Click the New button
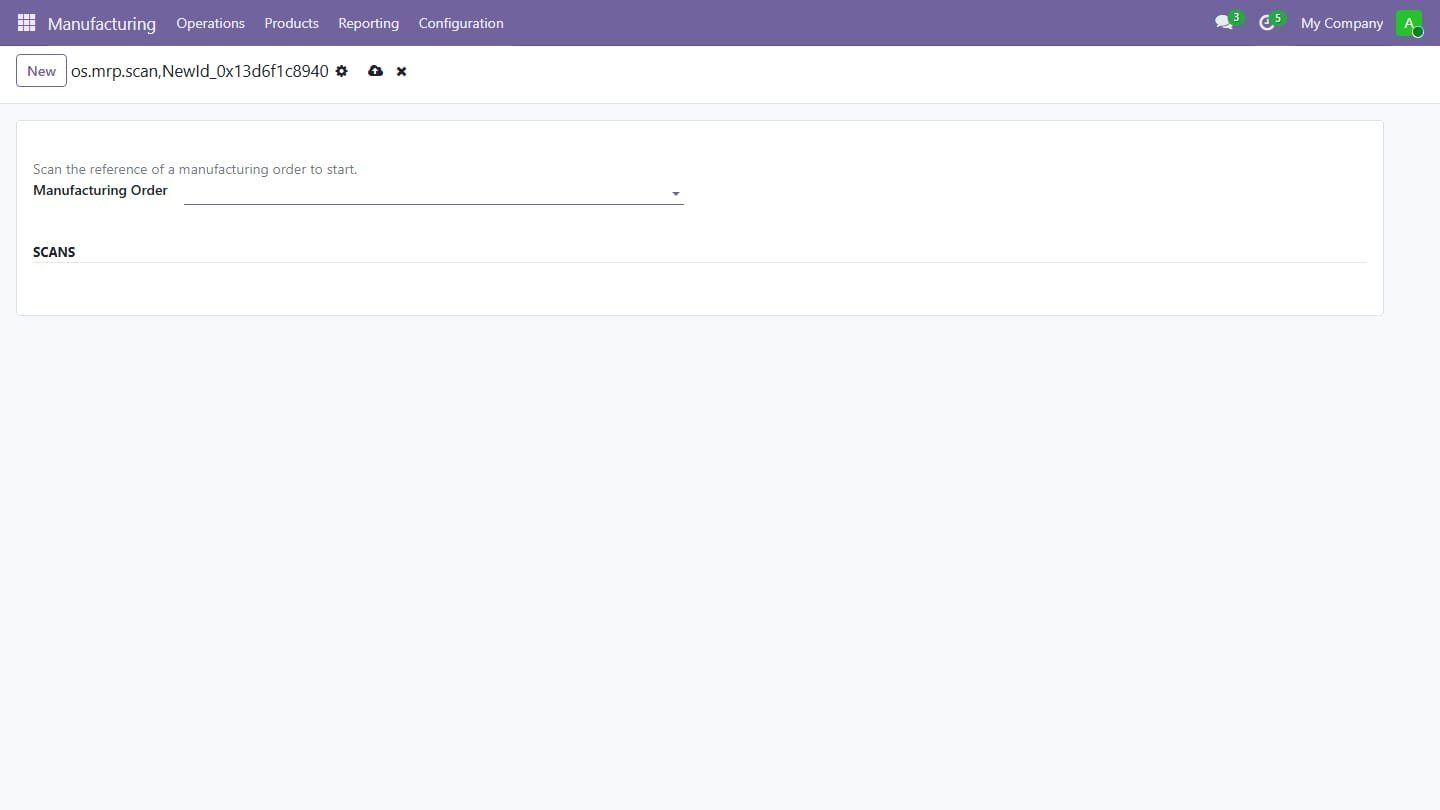 [x=41, y=71]
